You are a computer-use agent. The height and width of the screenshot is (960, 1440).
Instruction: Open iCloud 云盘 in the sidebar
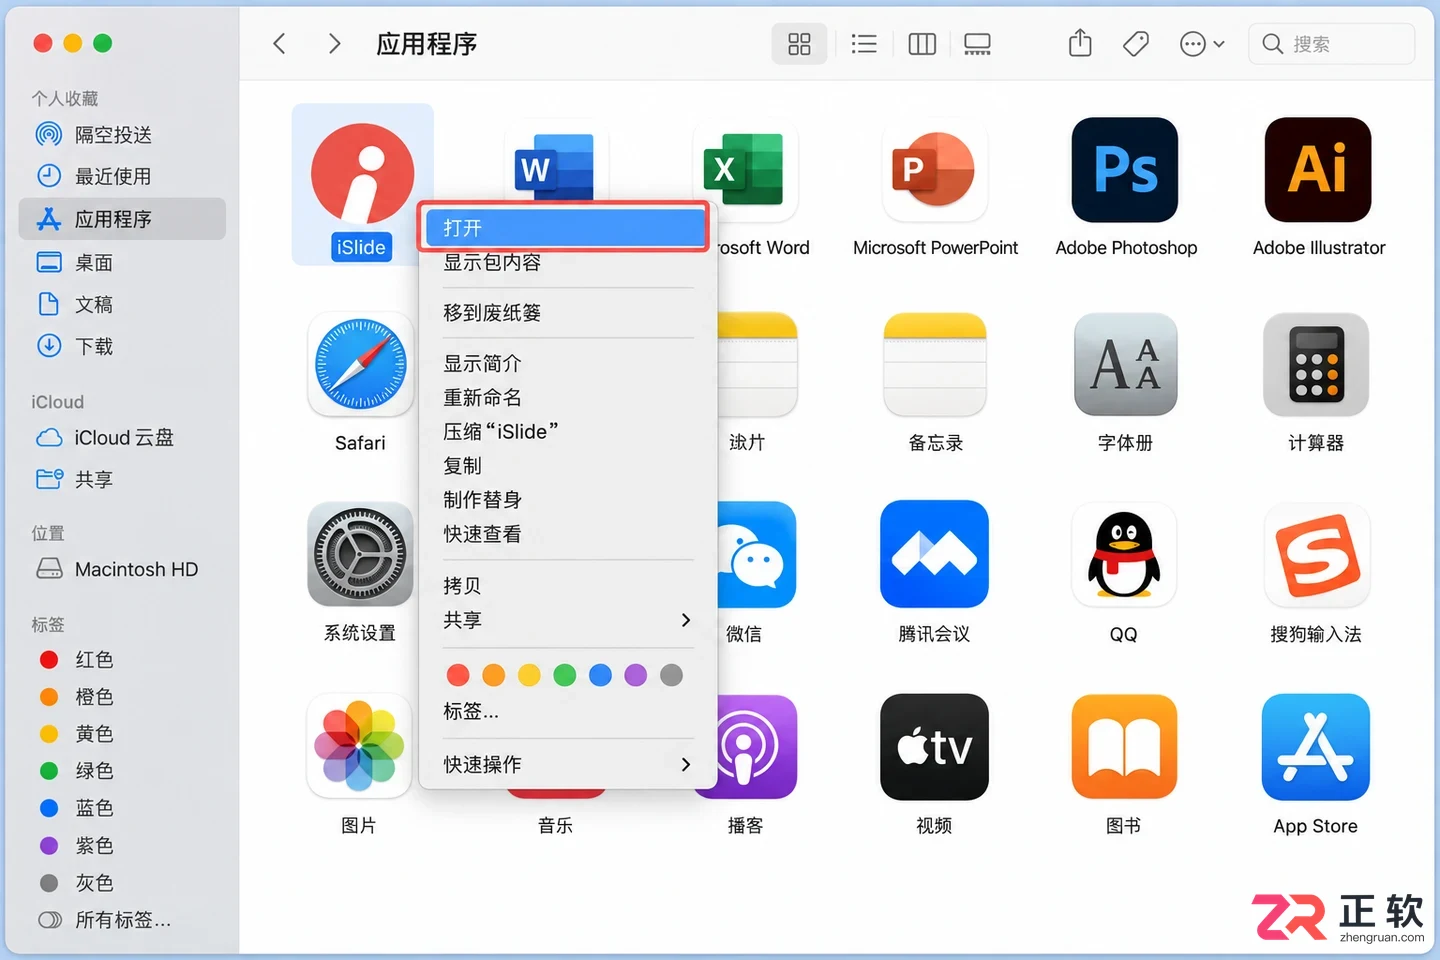[x=122, y=438]
